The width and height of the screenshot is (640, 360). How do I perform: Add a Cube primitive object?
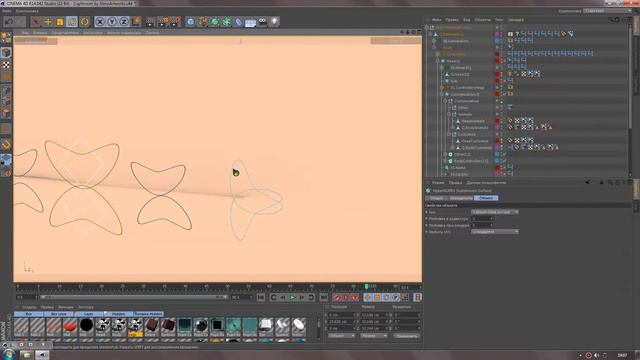pos(191,21)
